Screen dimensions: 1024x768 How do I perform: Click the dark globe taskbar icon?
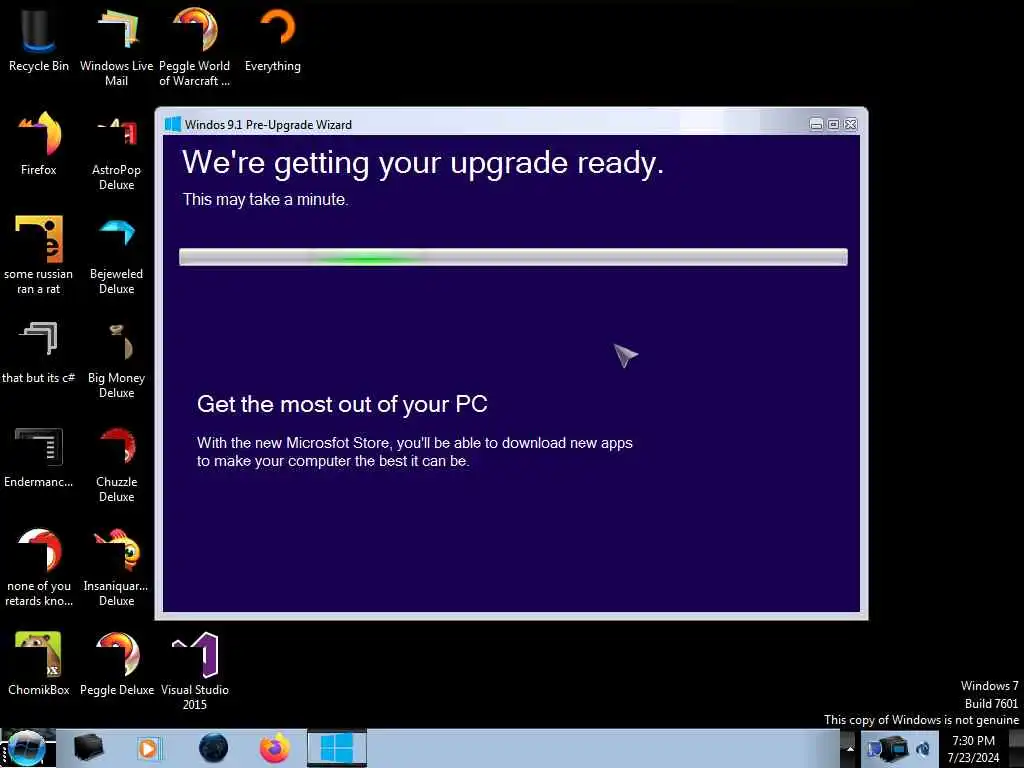(214, 748)
